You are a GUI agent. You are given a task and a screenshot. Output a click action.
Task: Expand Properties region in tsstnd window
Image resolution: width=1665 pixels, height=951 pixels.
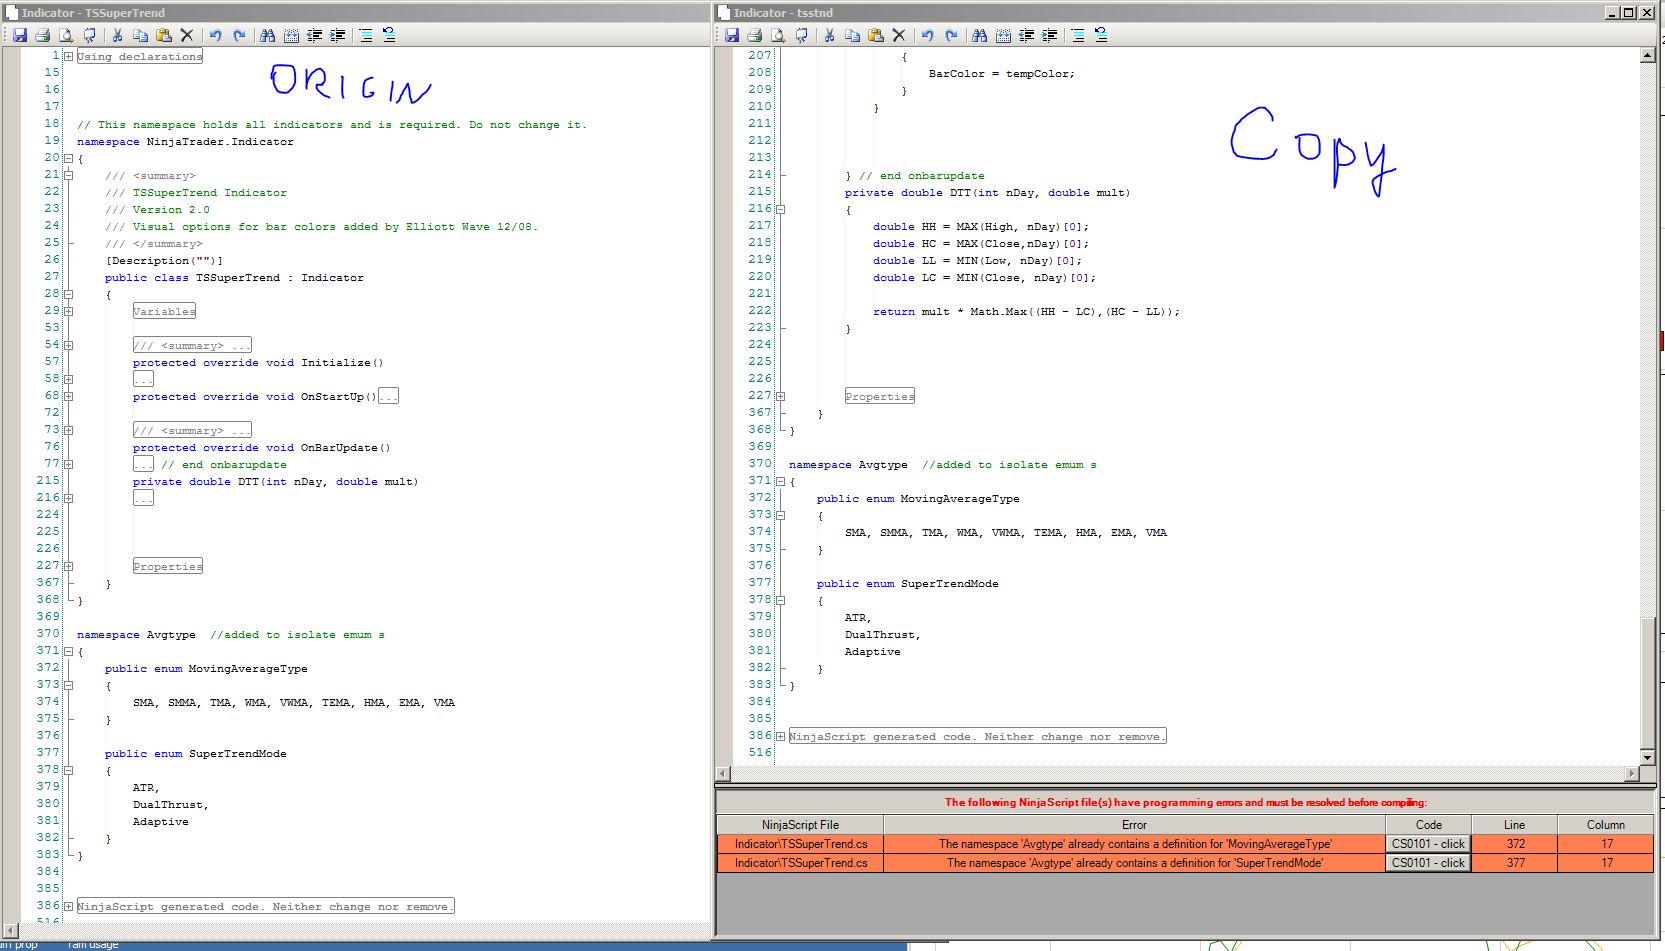click(x=780, y=396)
